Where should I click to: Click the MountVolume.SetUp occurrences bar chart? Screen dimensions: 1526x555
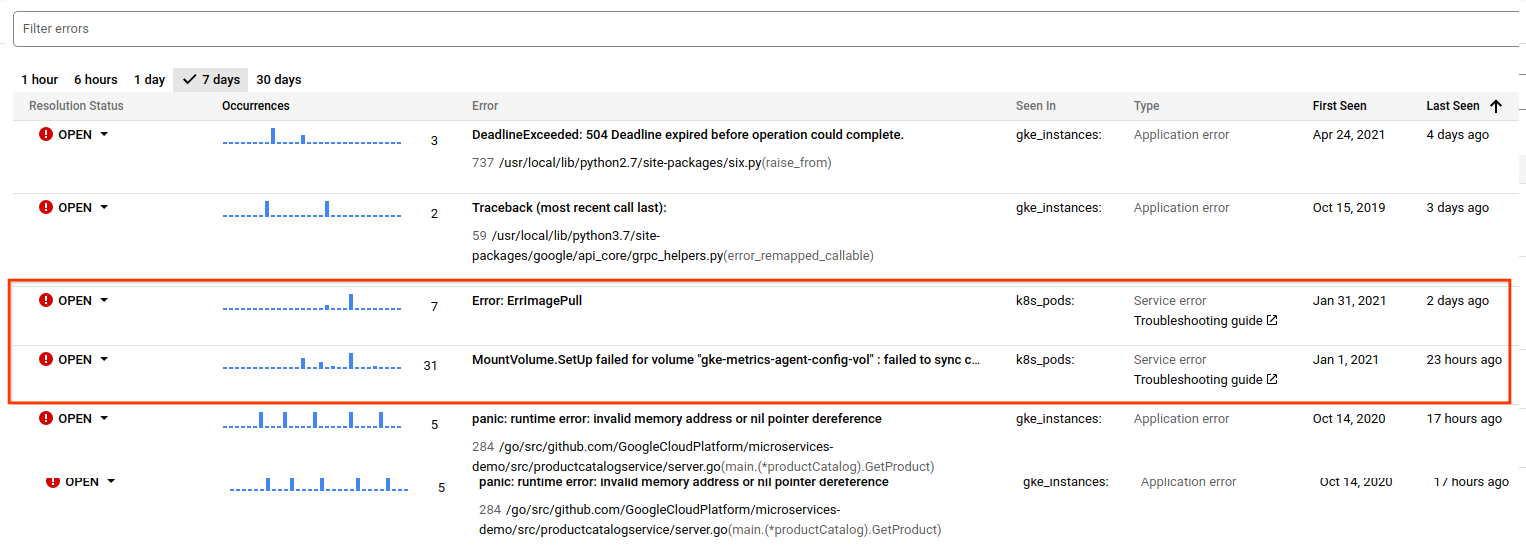tap(311, 361)
